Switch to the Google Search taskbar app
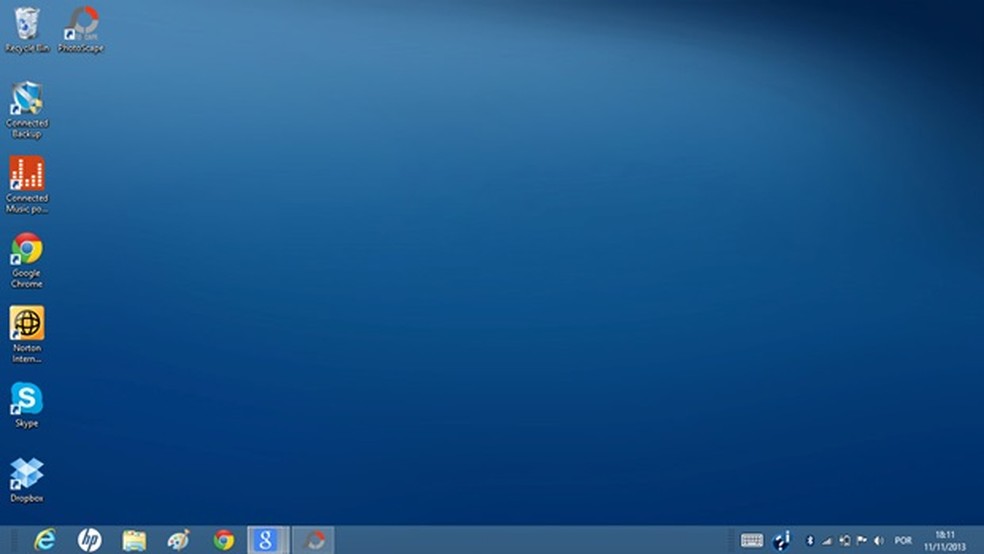 click(269, 540)
